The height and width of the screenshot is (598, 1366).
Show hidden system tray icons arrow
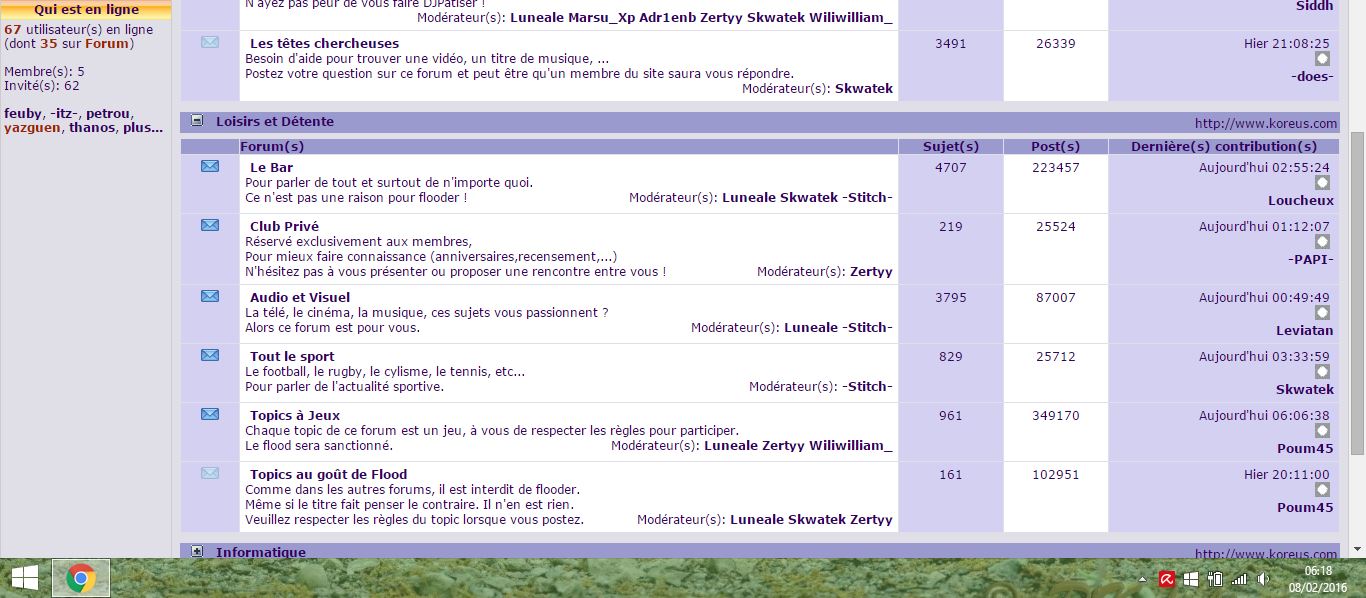(x=1142, y=579)
